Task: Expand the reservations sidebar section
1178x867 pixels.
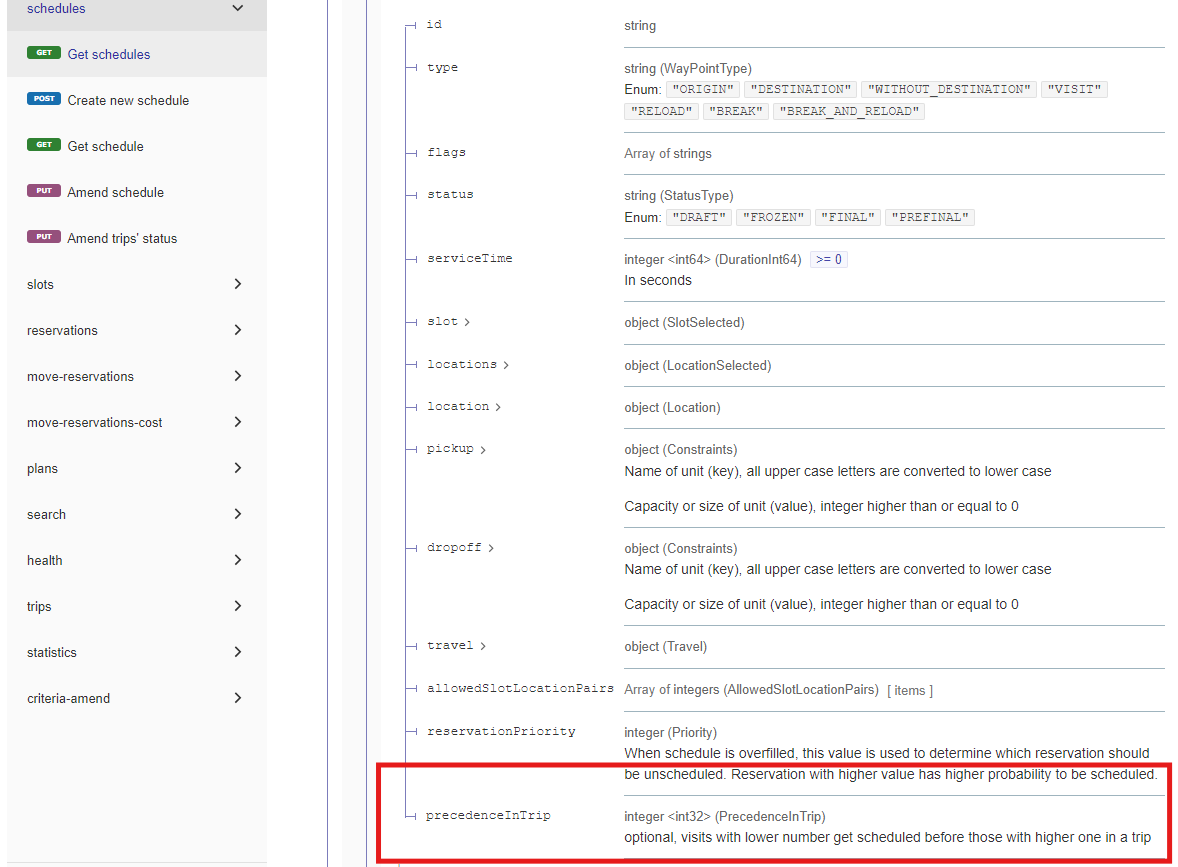Action: point(237,330)
